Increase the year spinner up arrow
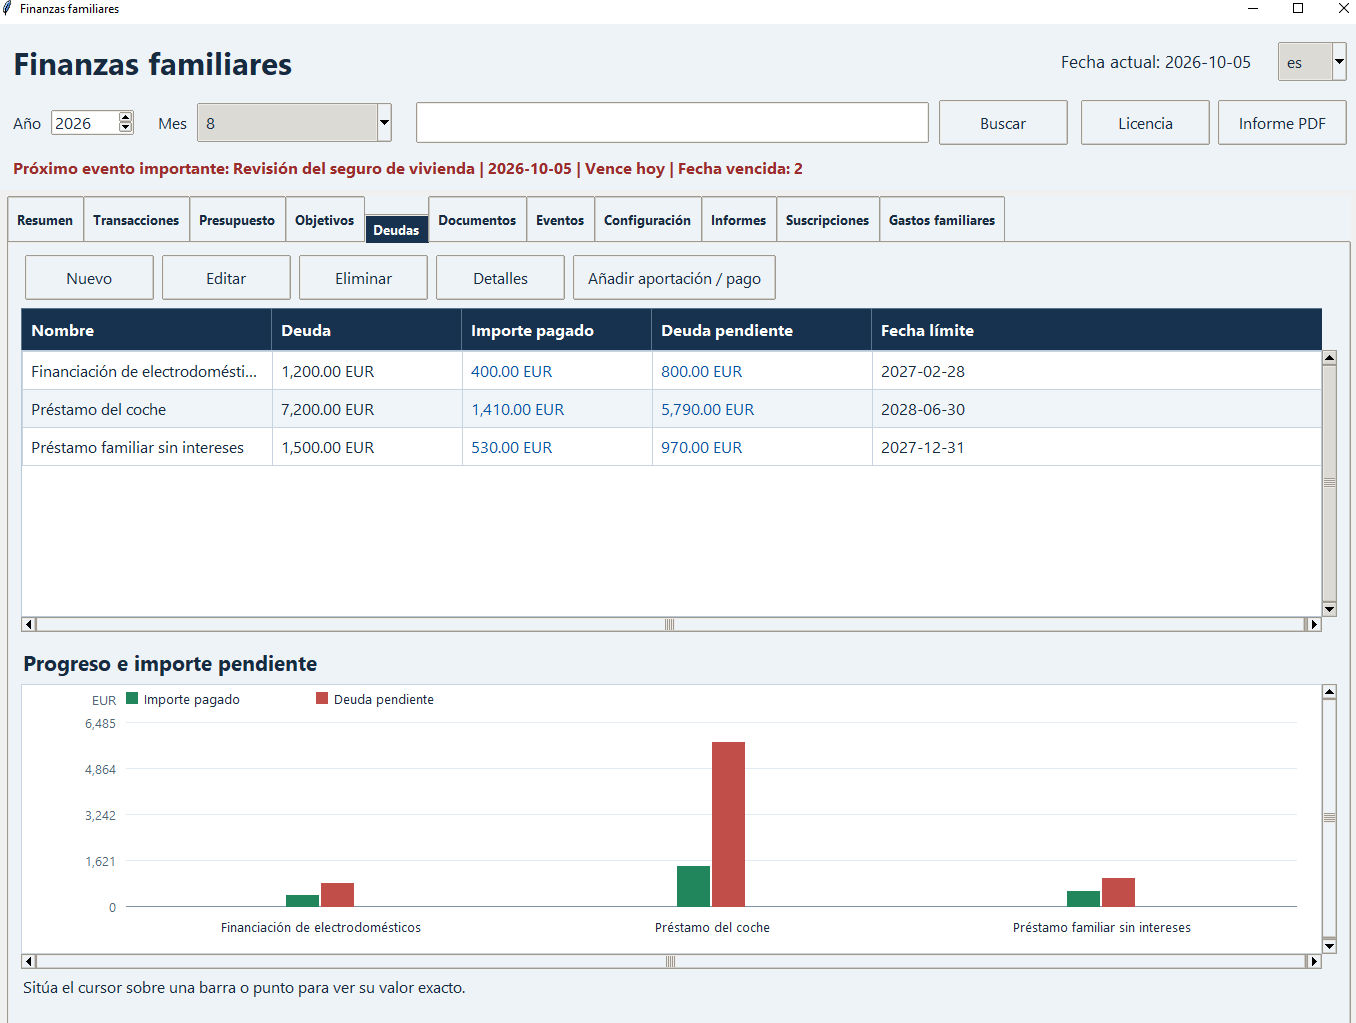 pyautogui.click(x=126, y=118)
